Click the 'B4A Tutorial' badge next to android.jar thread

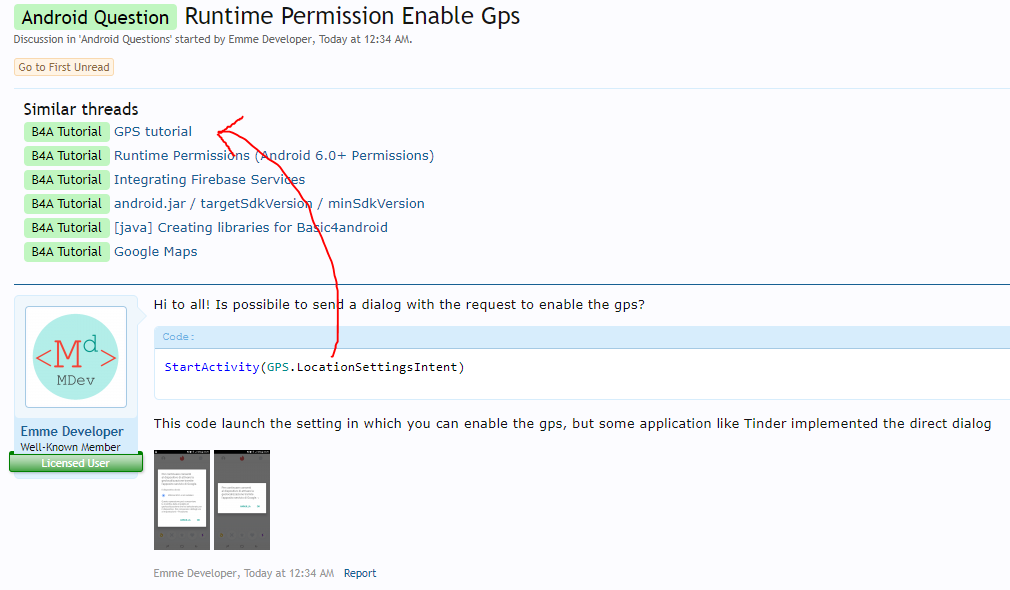click(x=66, y=203)
